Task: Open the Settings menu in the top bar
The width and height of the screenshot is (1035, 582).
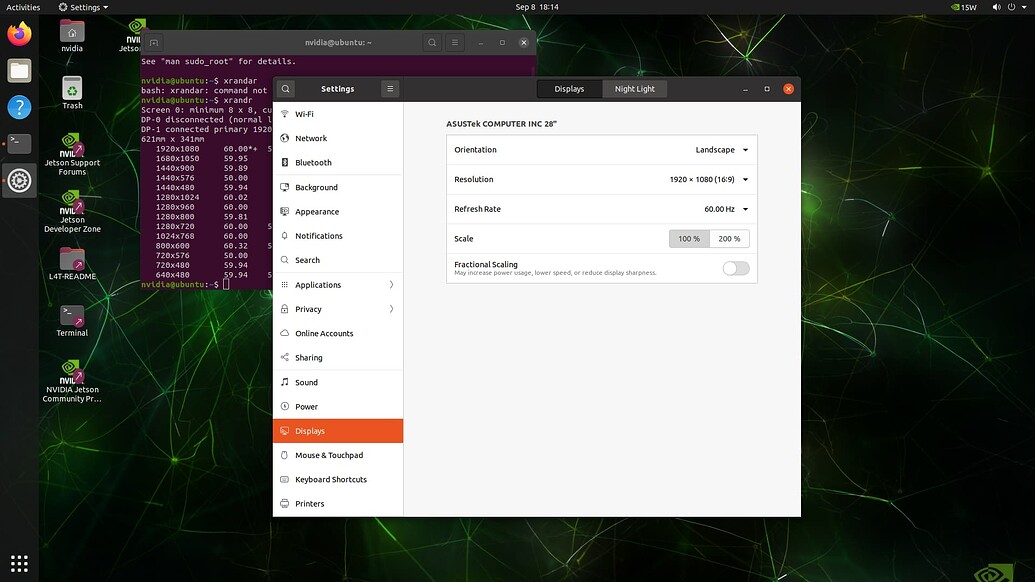Action: point(83,6)
